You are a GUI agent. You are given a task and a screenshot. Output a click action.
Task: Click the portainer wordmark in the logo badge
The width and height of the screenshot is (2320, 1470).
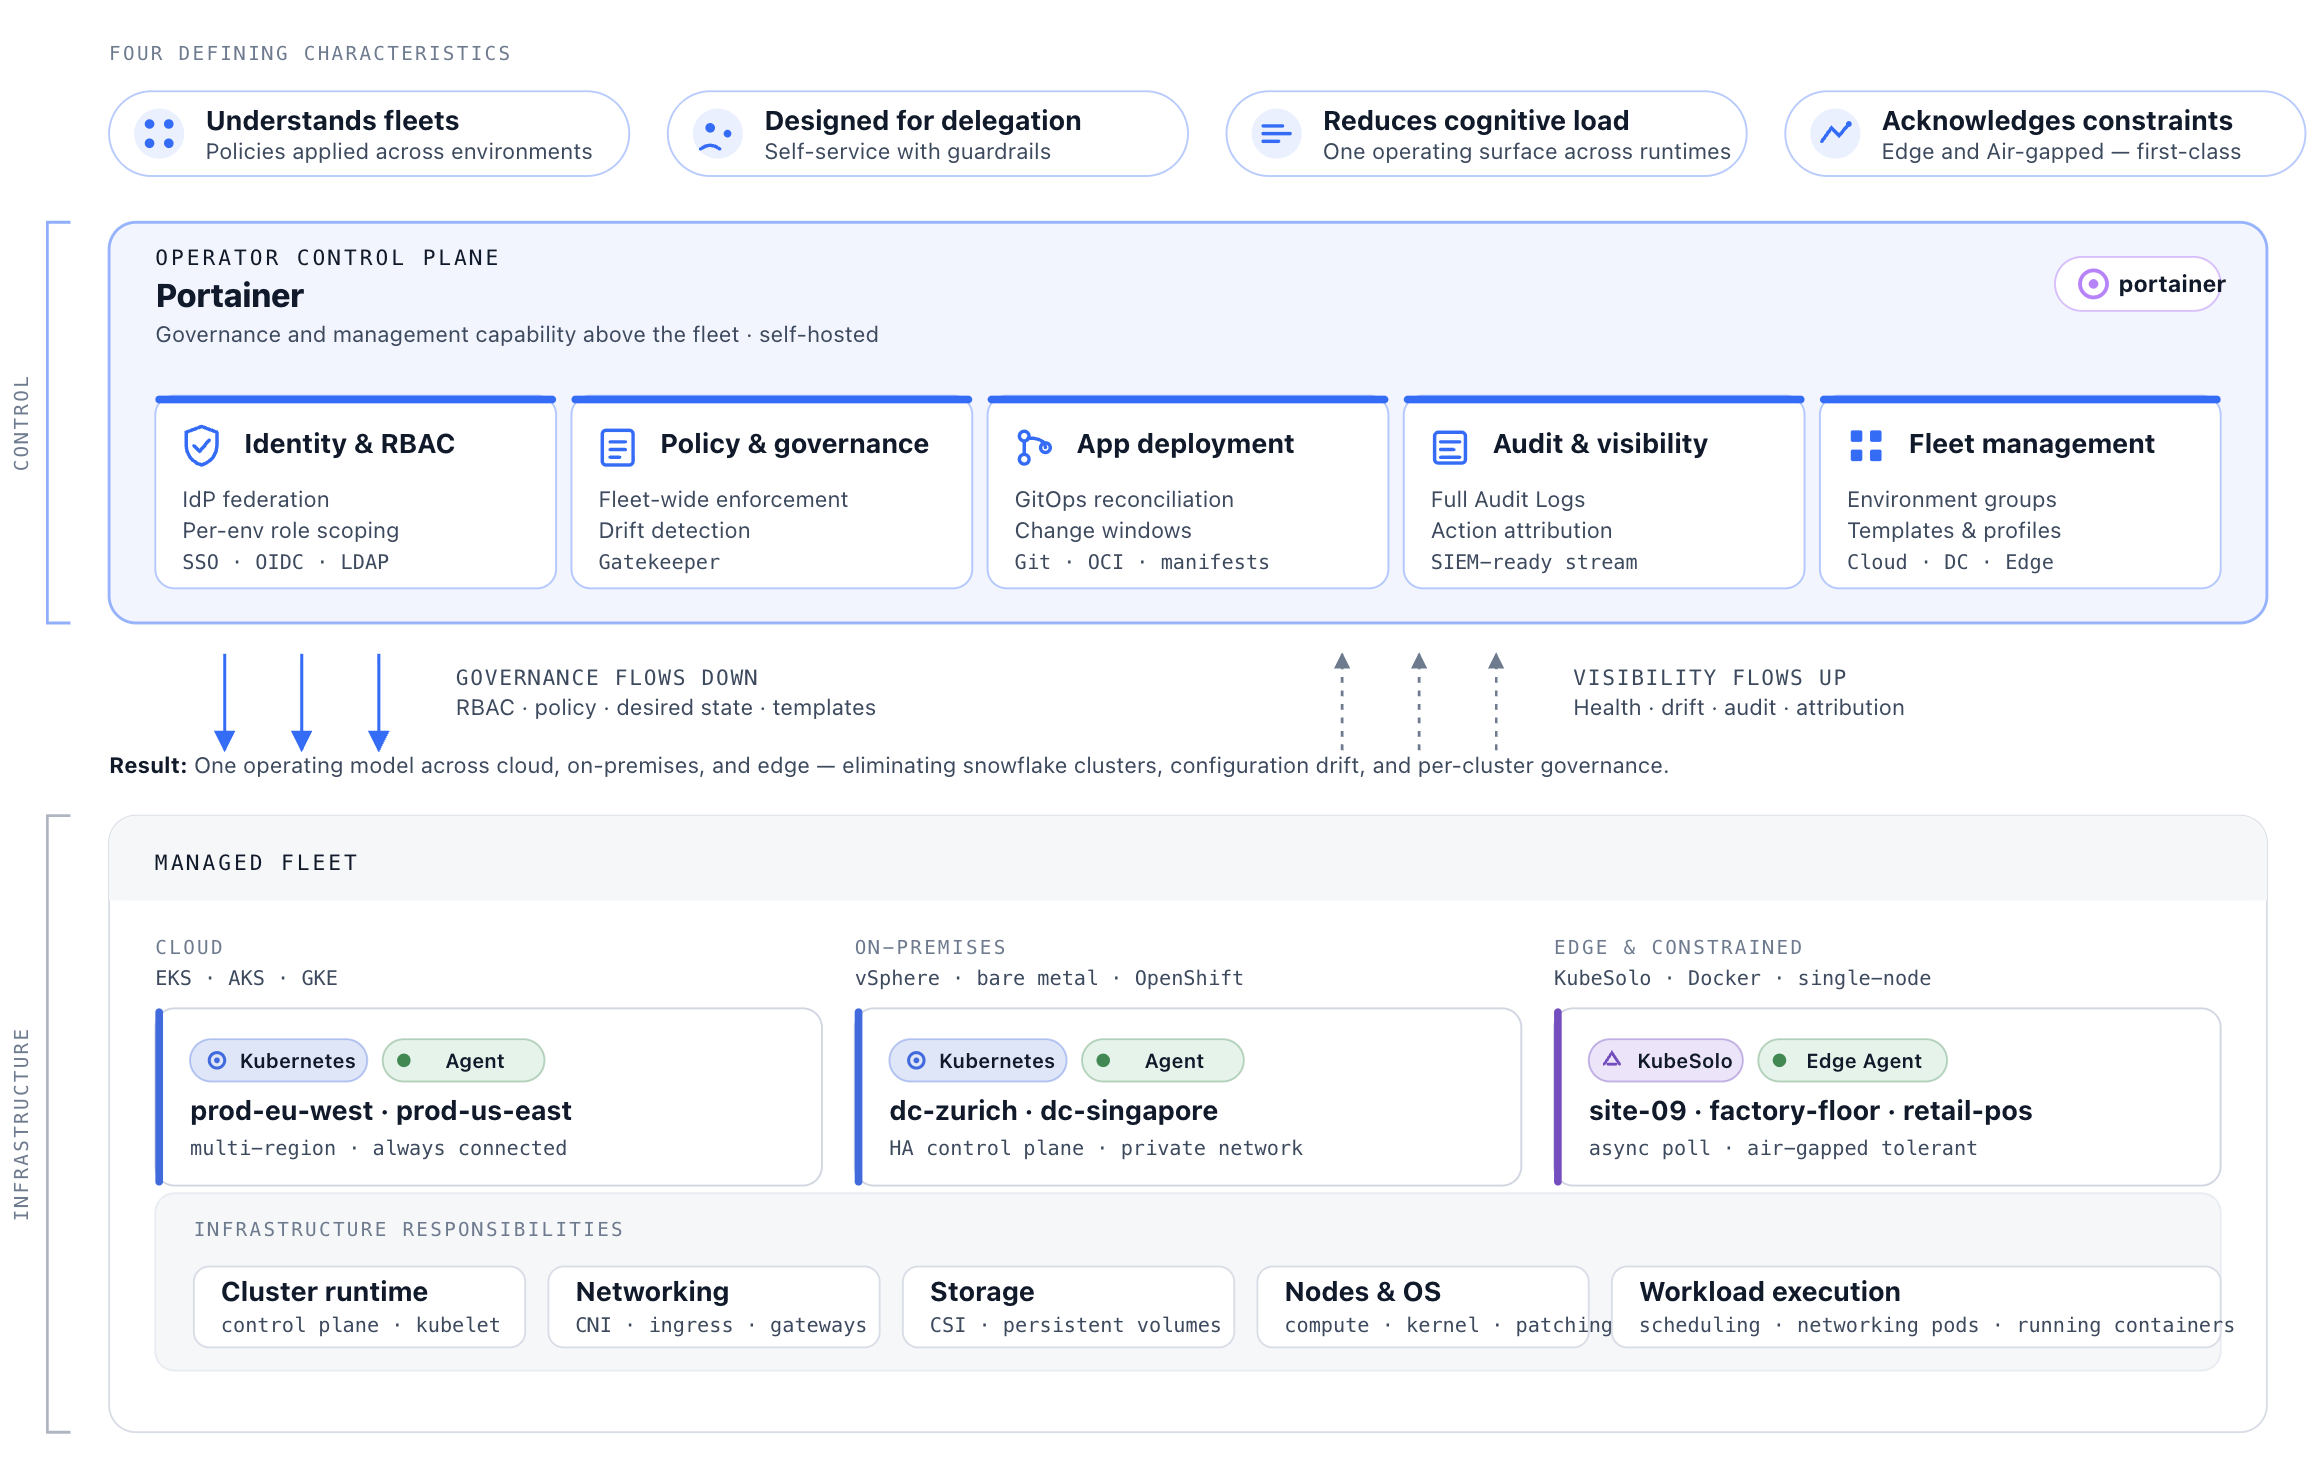point(2172,284)
